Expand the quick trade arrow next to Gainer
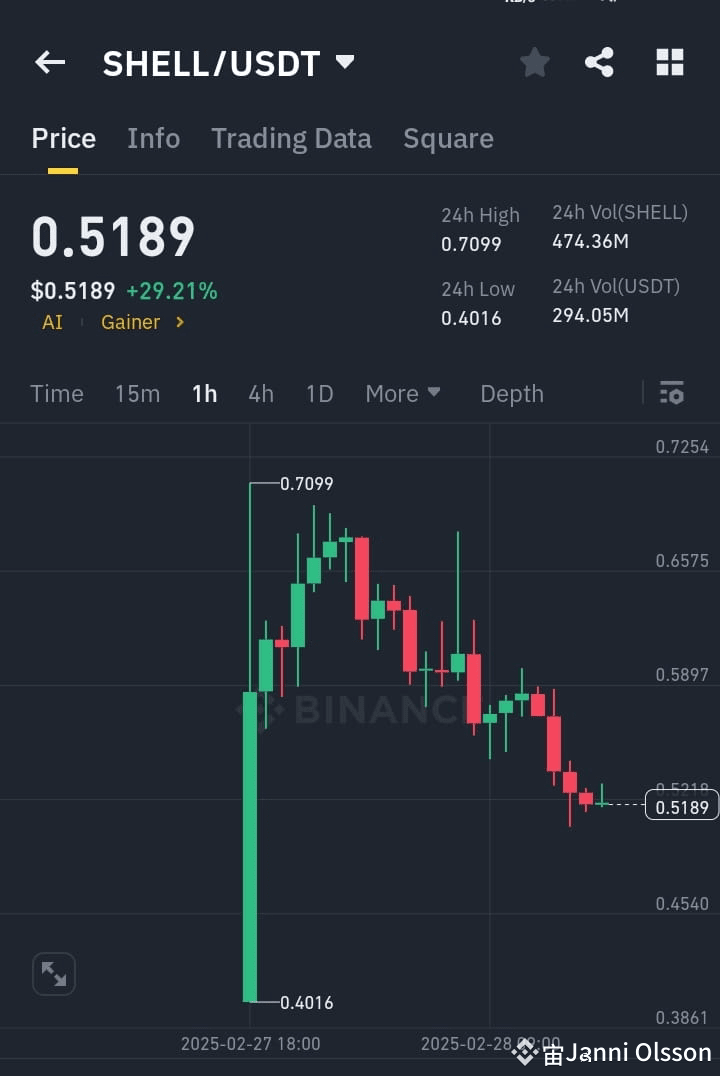Viewport: 720px width, 1076px height. pyautogui.click(x=180, y=322)
